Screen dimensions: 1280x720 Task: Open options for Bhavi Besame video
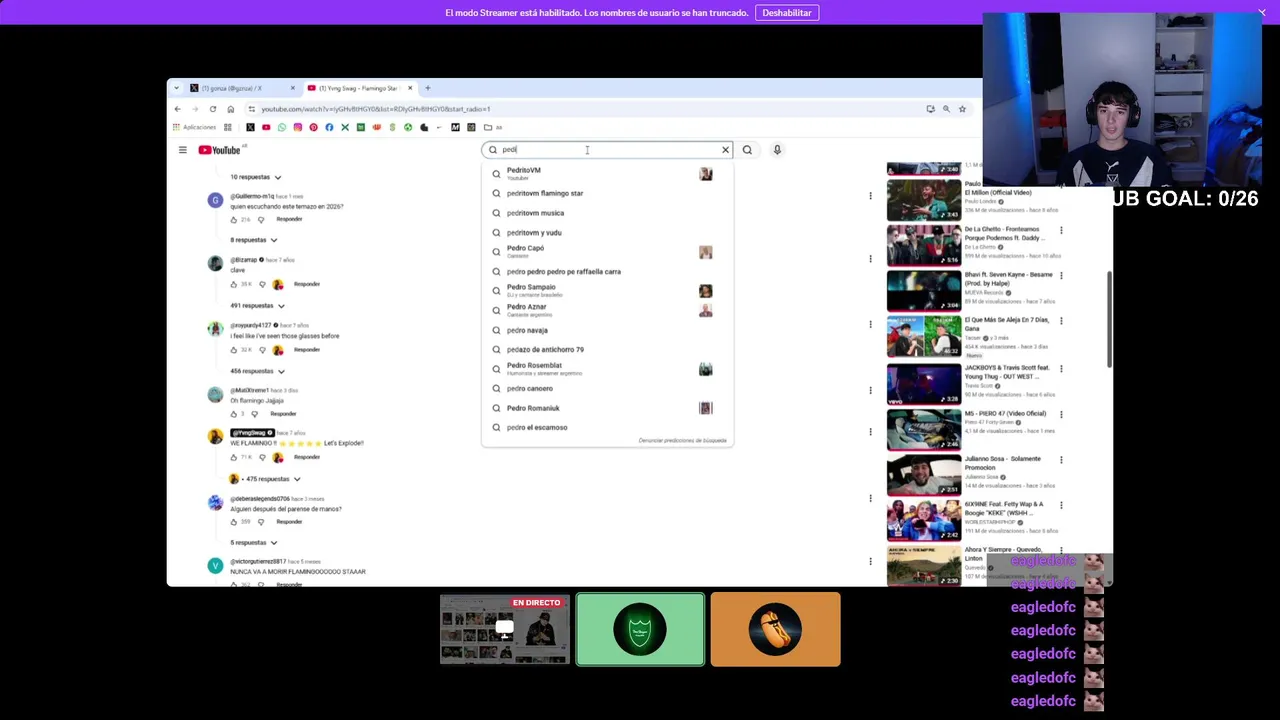(1061, 275)
